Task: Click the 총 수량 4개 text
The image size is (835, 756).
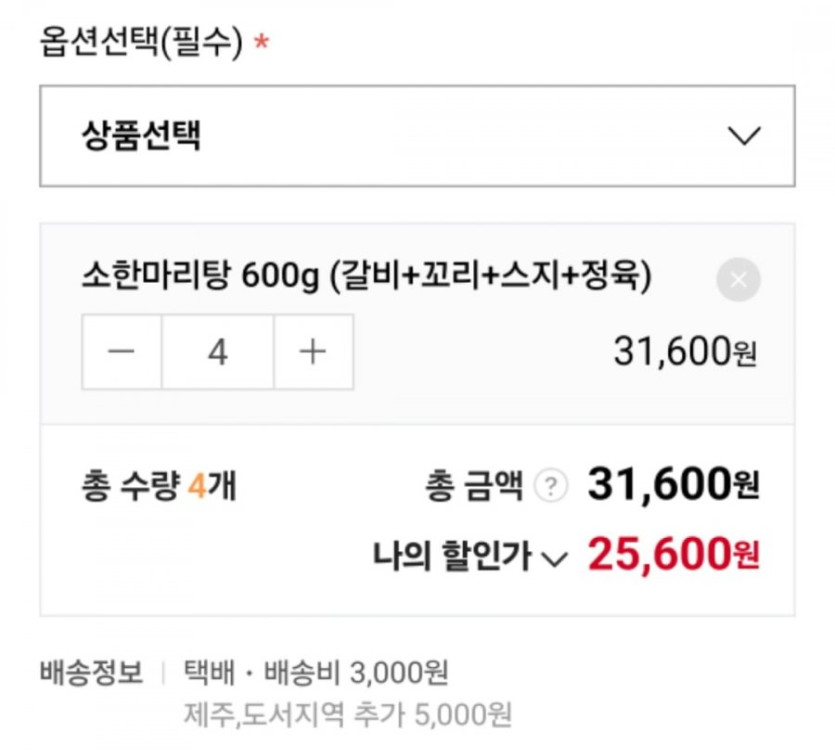Action: click(x=158, y=487)
